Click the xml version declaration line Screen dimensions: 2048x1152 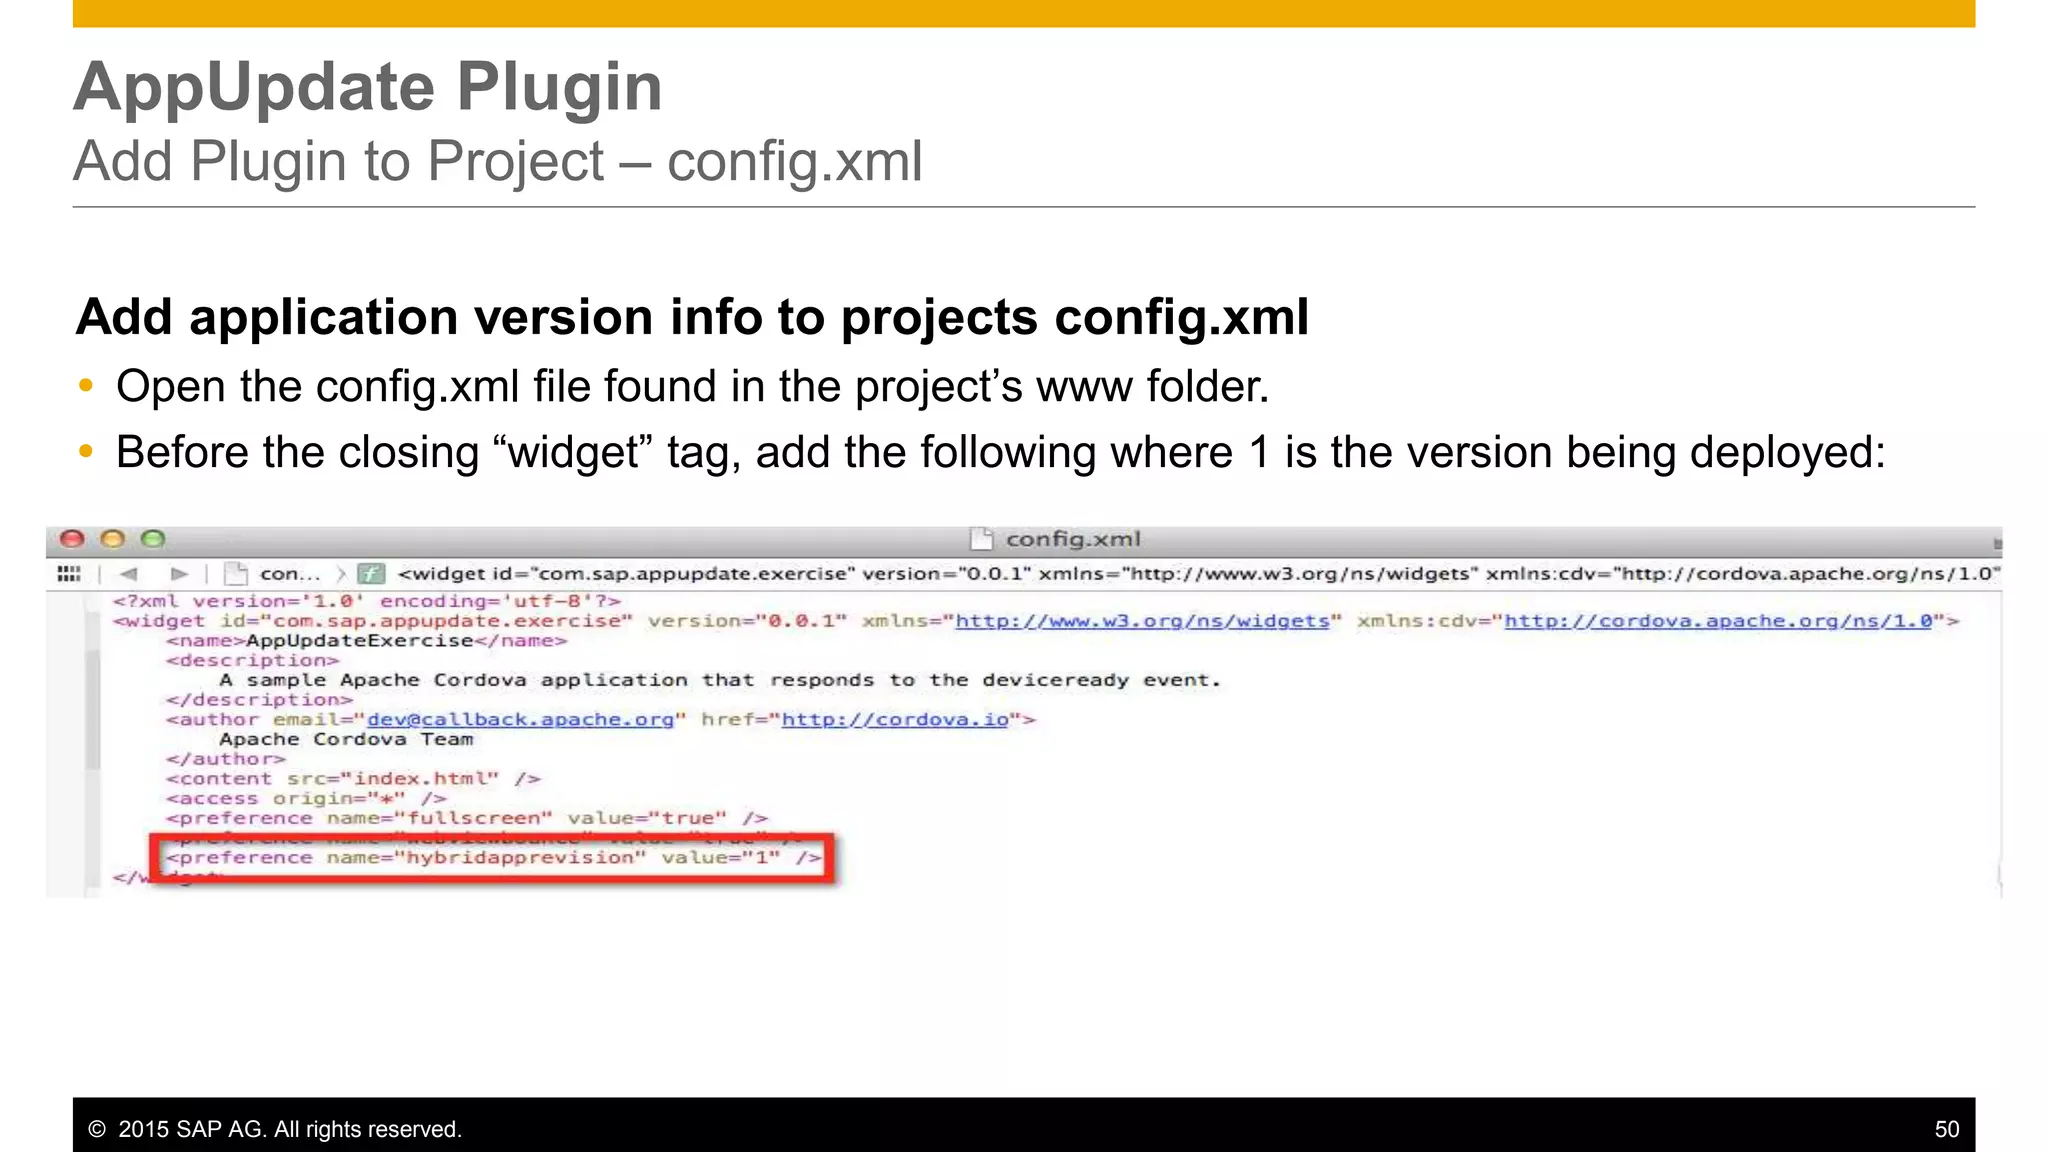coord(367,601)
